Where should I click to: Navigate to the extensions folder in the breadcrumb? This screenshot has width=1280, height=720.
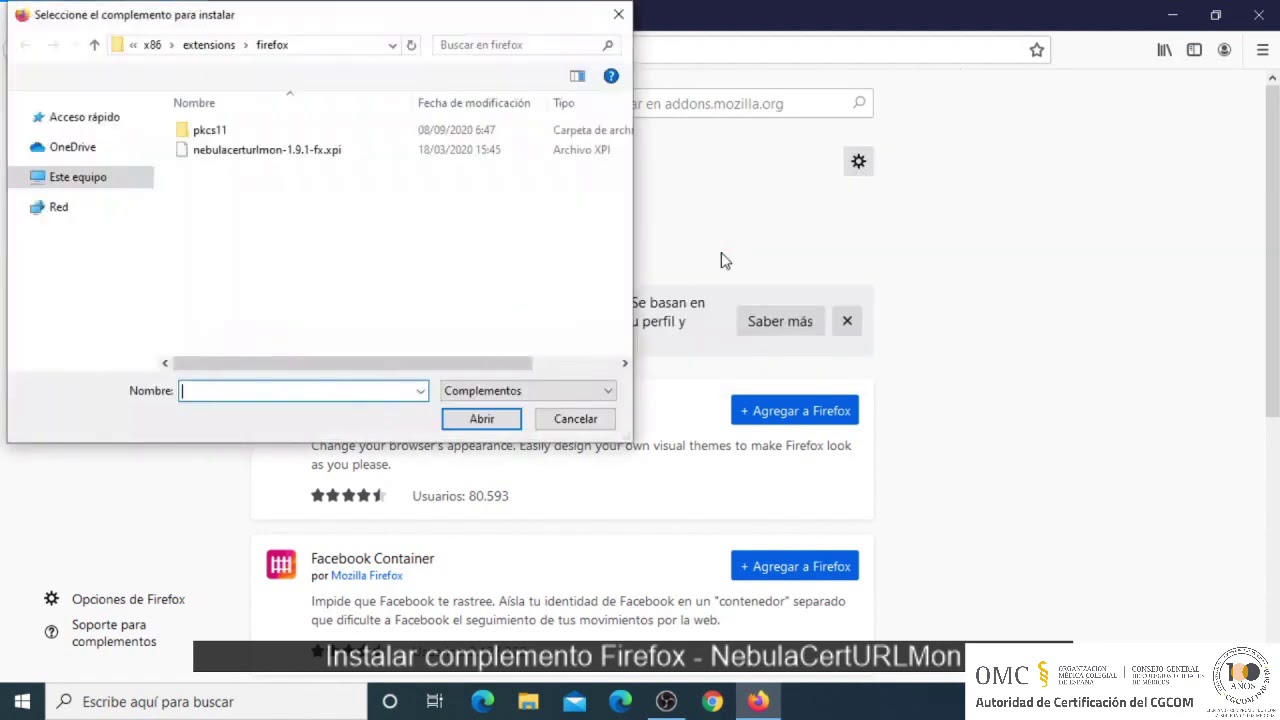click(x=209, y=45)
